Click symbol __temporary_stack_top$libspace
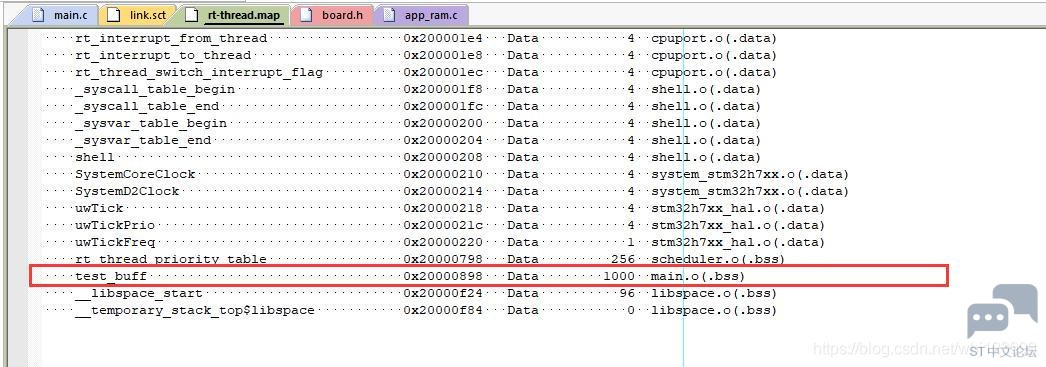 click(x=195, y=310)
